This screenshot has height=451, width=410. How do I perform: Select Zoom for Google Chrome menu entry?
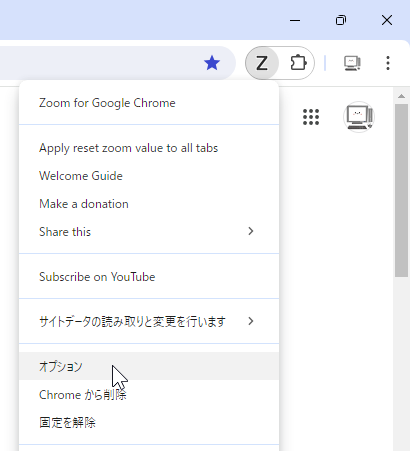pos(149,103)
